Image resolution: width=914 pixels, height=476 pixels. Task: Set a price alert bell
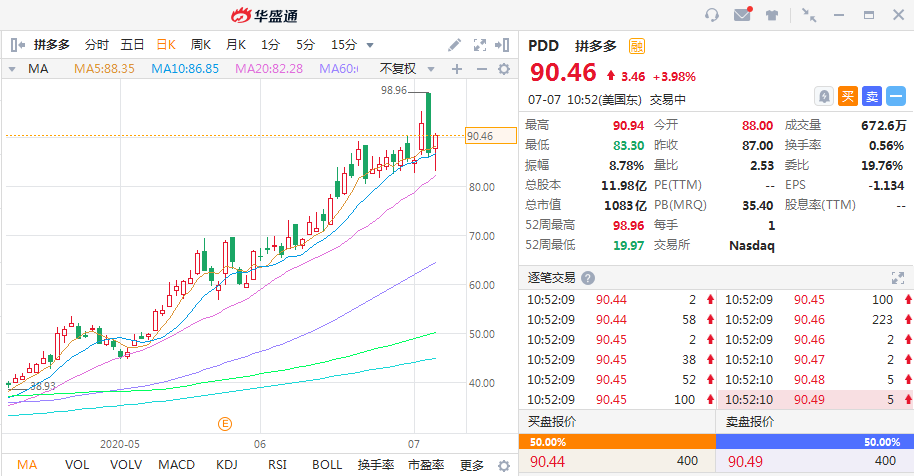tap(824, 96)
